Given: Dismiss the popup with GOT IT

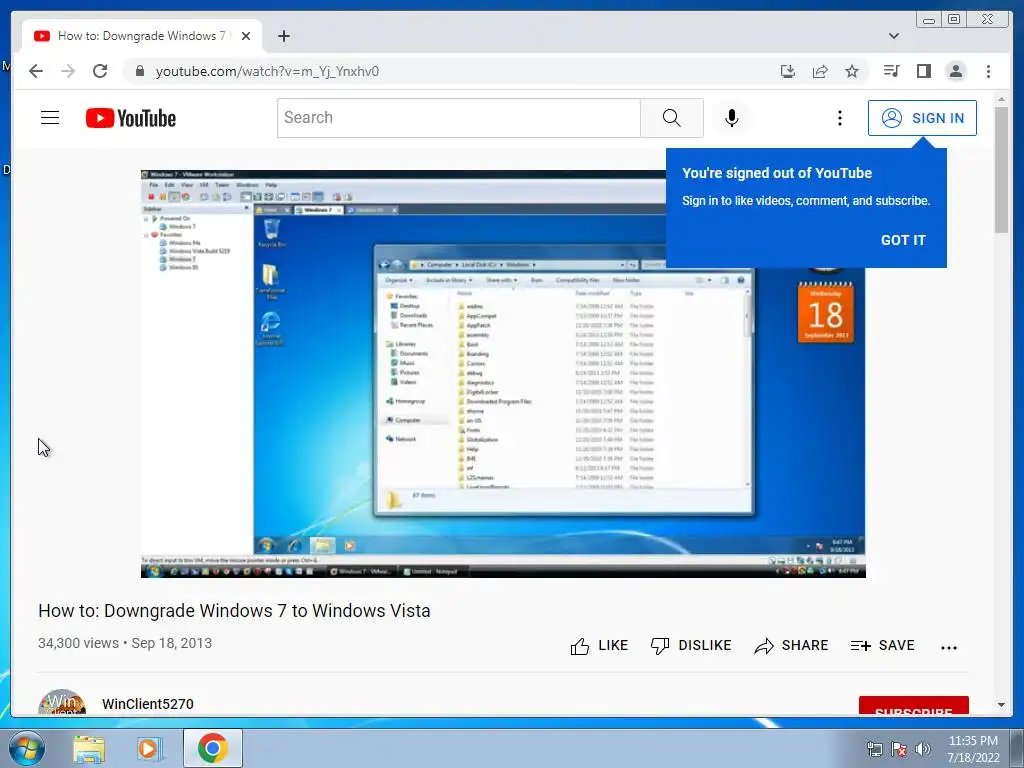Looking at the screenshot, I should tap(903, 240).
